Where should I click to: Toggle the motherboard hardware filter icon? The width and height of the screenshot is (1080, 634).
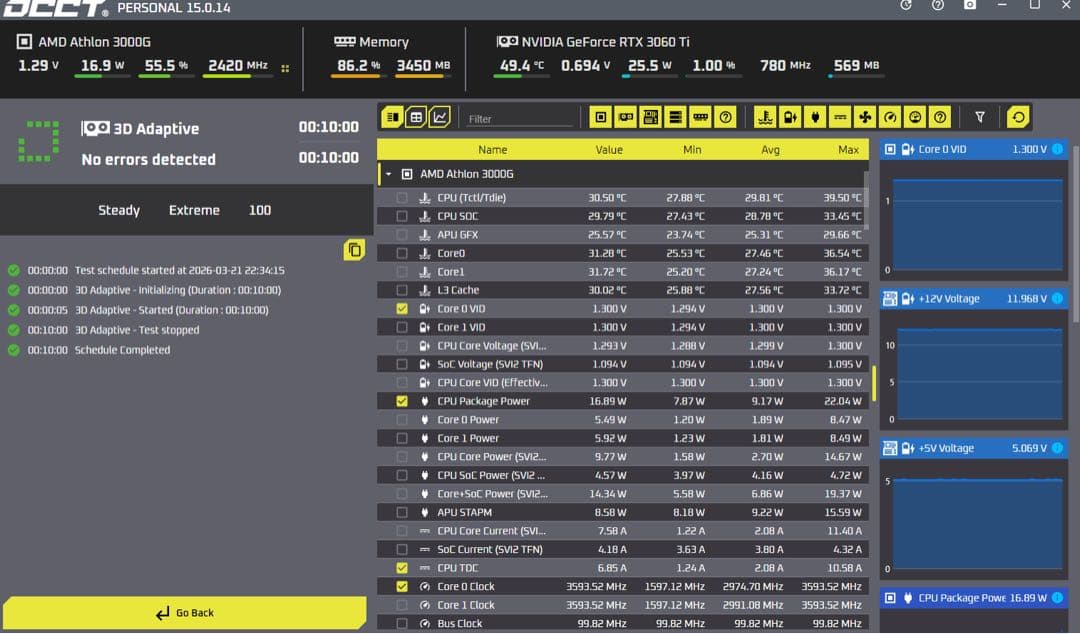click(x=650, y=117)
